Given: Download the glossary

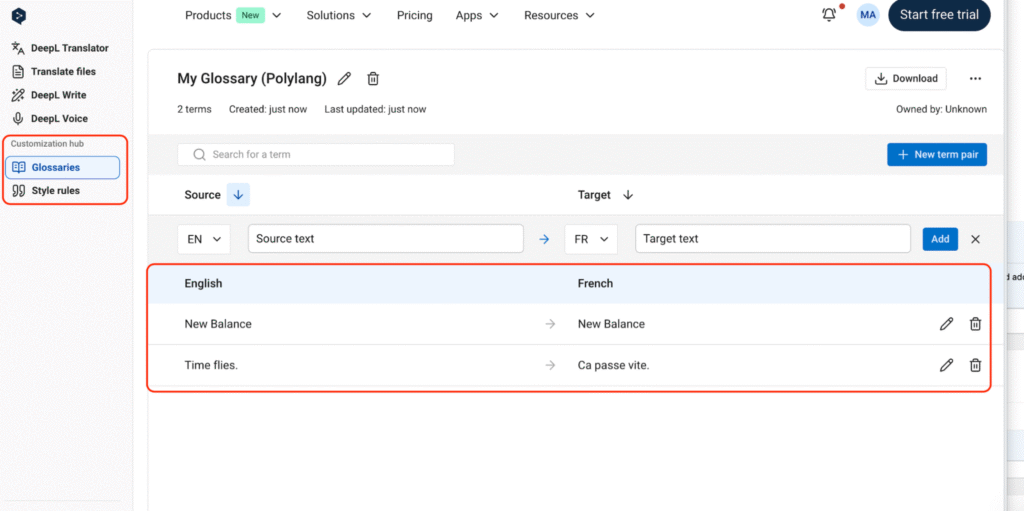Looking at the screenshot, I should (x=906, y=78).
